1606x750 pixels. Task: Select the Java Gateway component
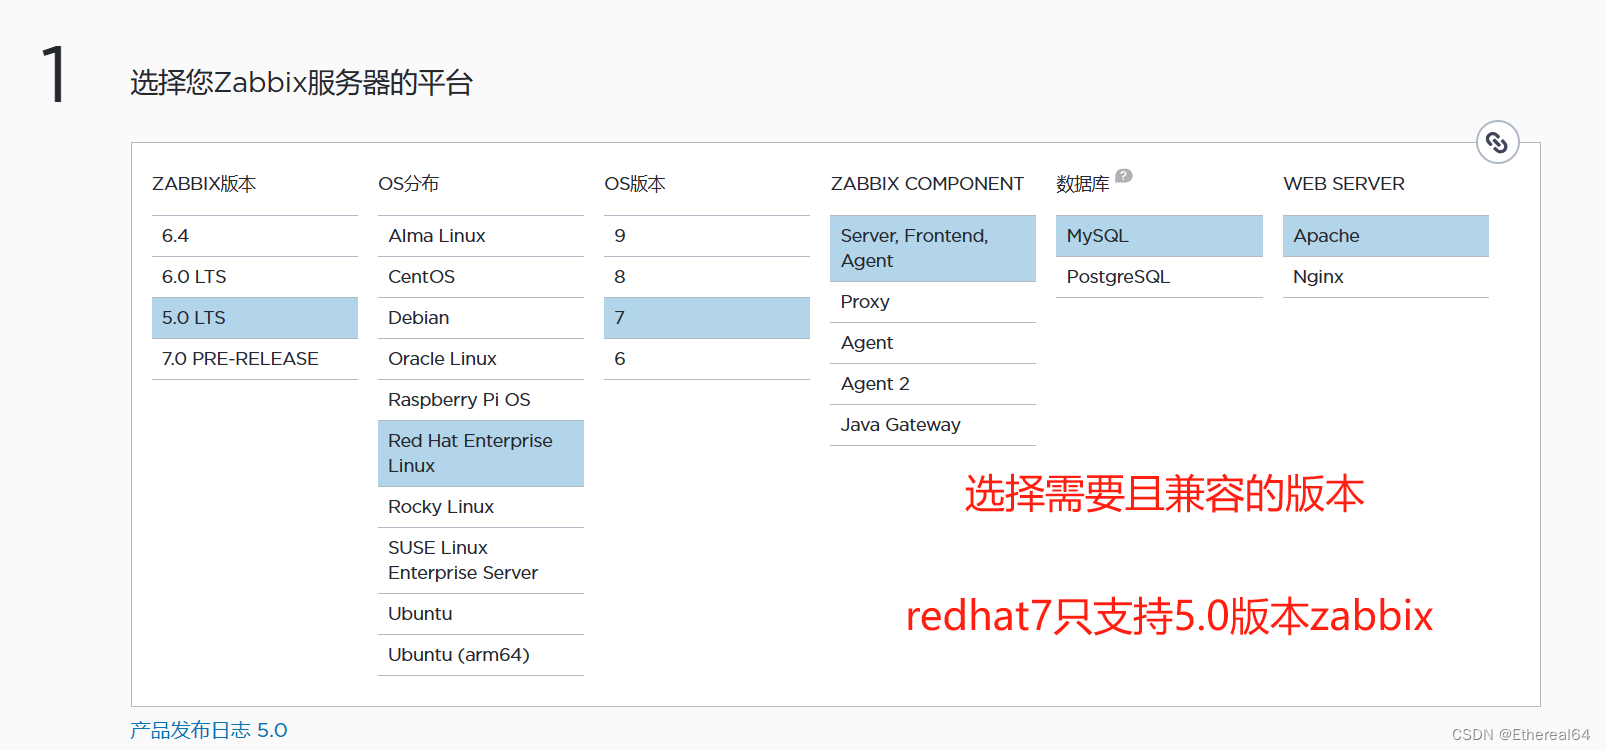933,425
